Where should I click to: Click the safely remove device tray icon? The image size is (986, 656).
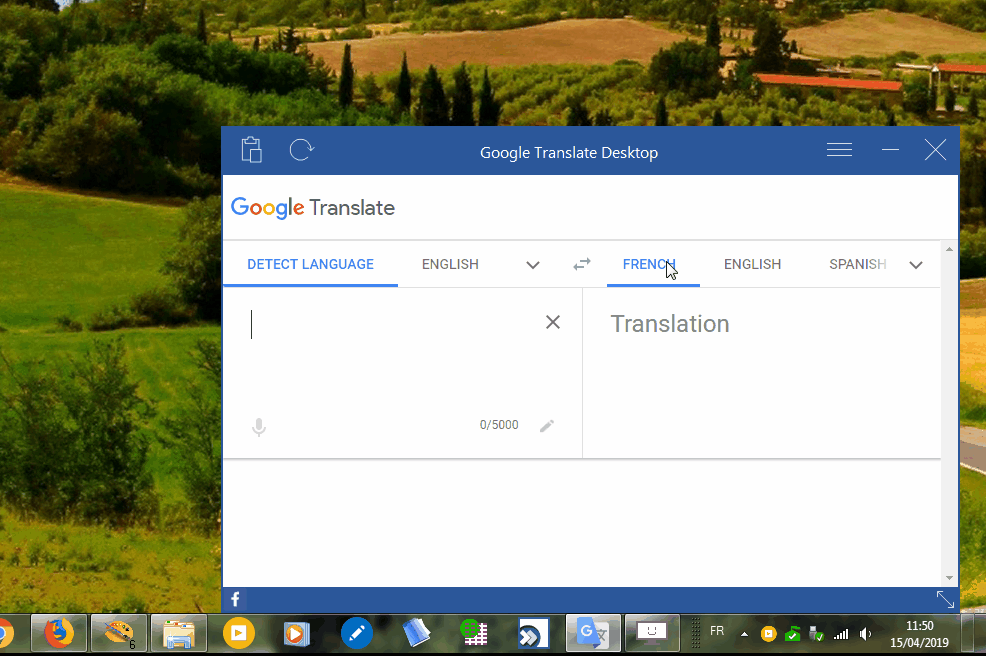pos(816,634)
